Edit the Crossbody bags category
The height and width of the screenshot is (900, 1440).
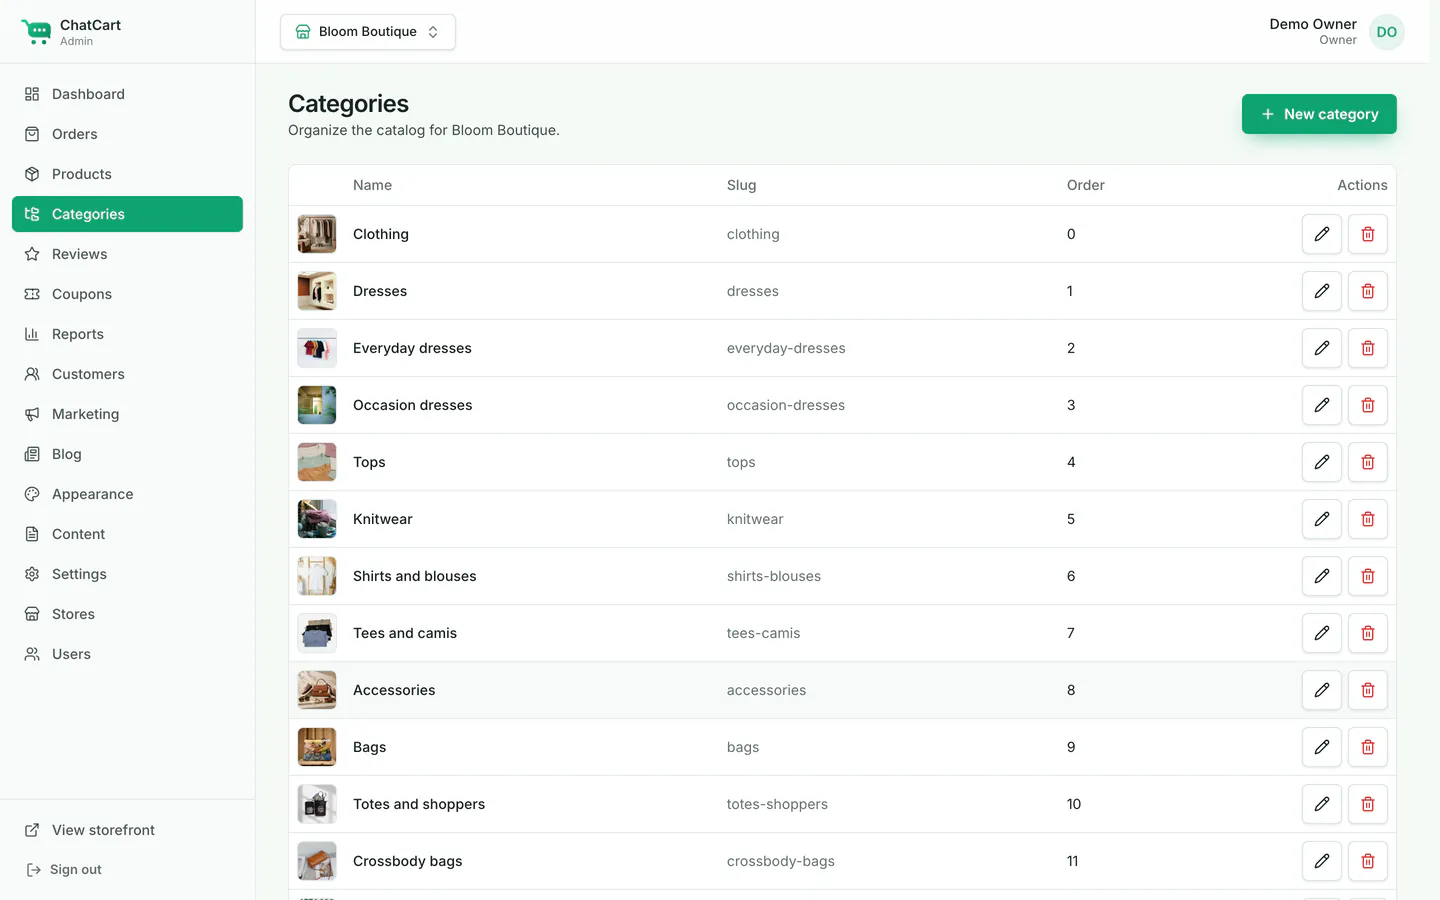[1321, 861]
